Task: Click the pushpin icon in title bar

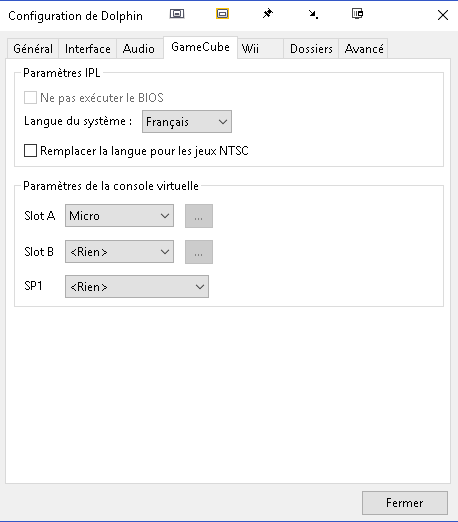Action: (x=268, y=14)
